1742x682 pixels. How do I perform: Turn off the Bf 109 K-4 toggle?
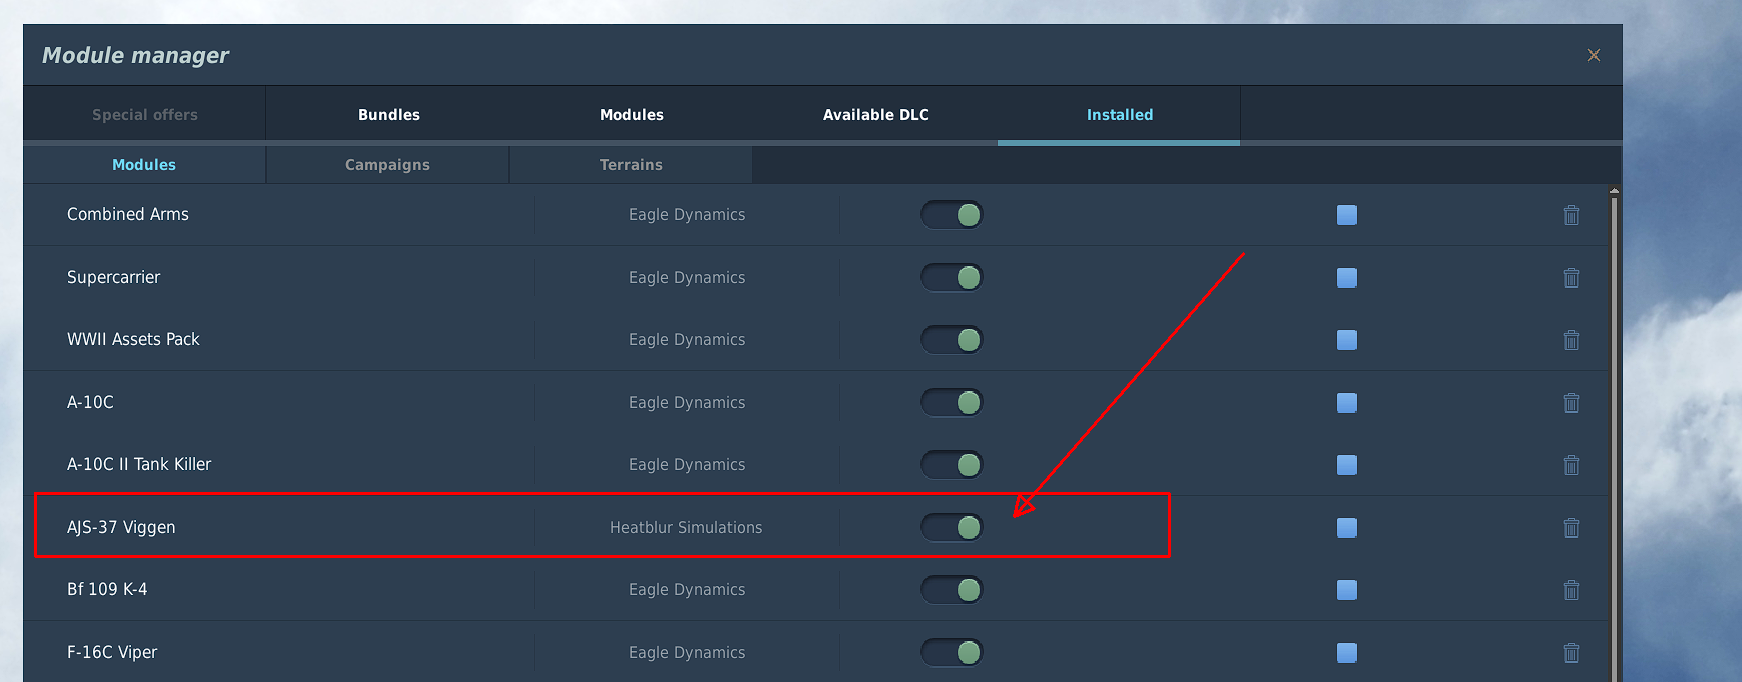[952, 590]
